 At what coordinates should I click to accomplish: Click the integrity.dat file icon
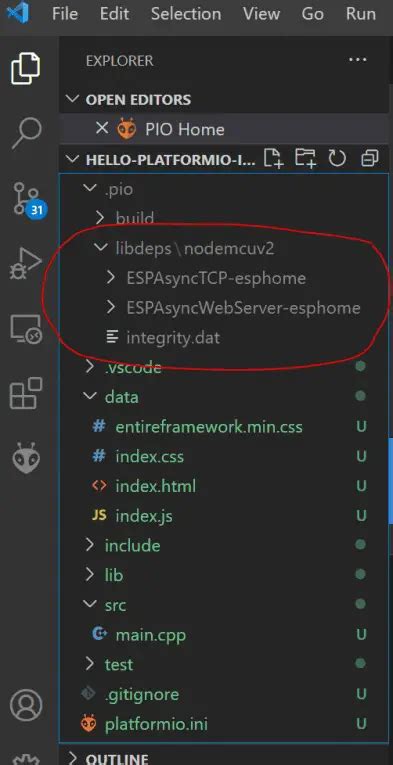coord(113,337)
